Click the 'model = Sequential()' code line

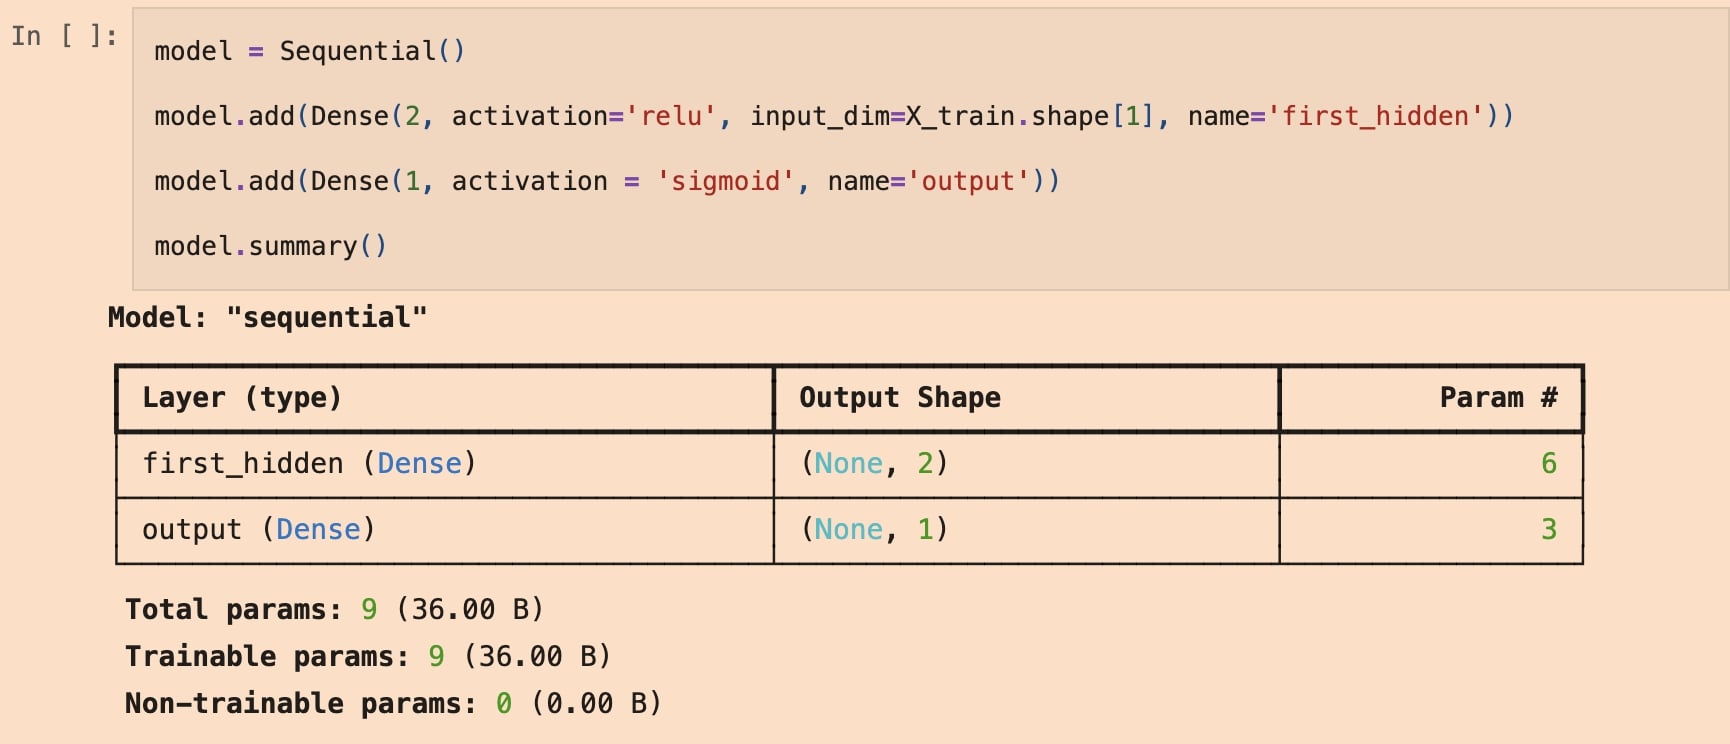tap(310, 51)
